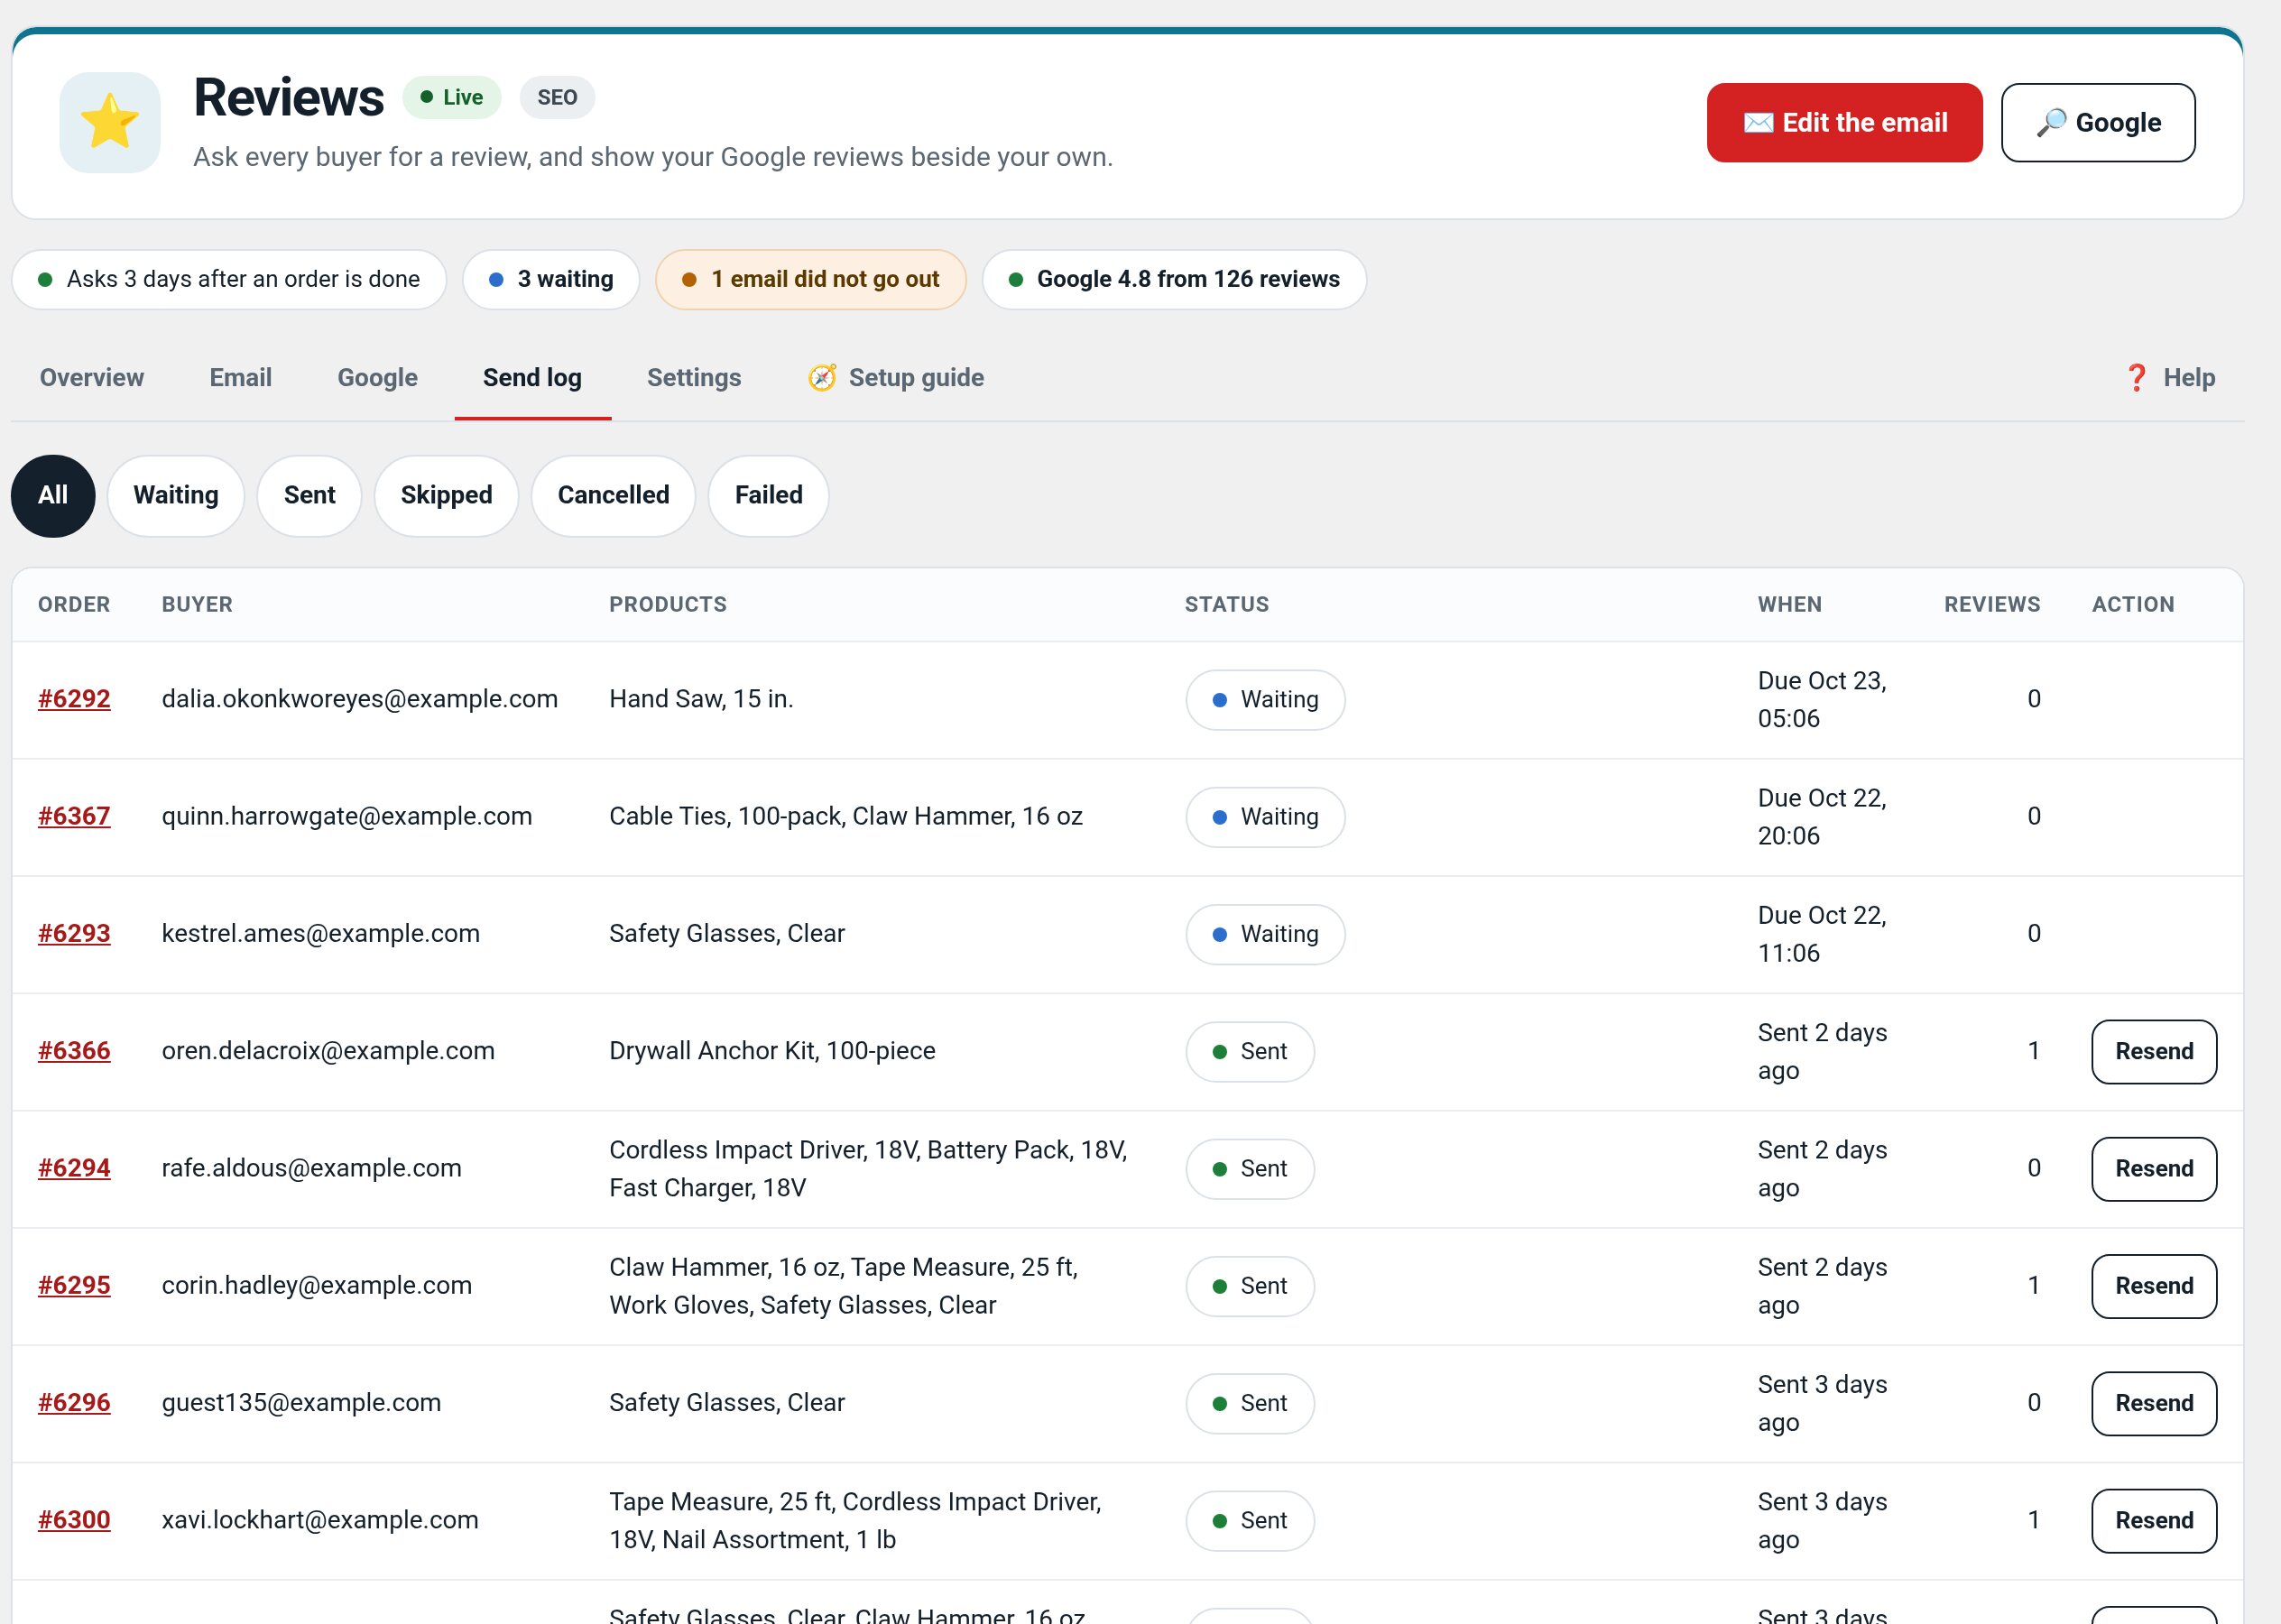Click the red question mark Help icon
The width and height of the screenshot is (2281, 1624).
click(x=2135, y=377)
